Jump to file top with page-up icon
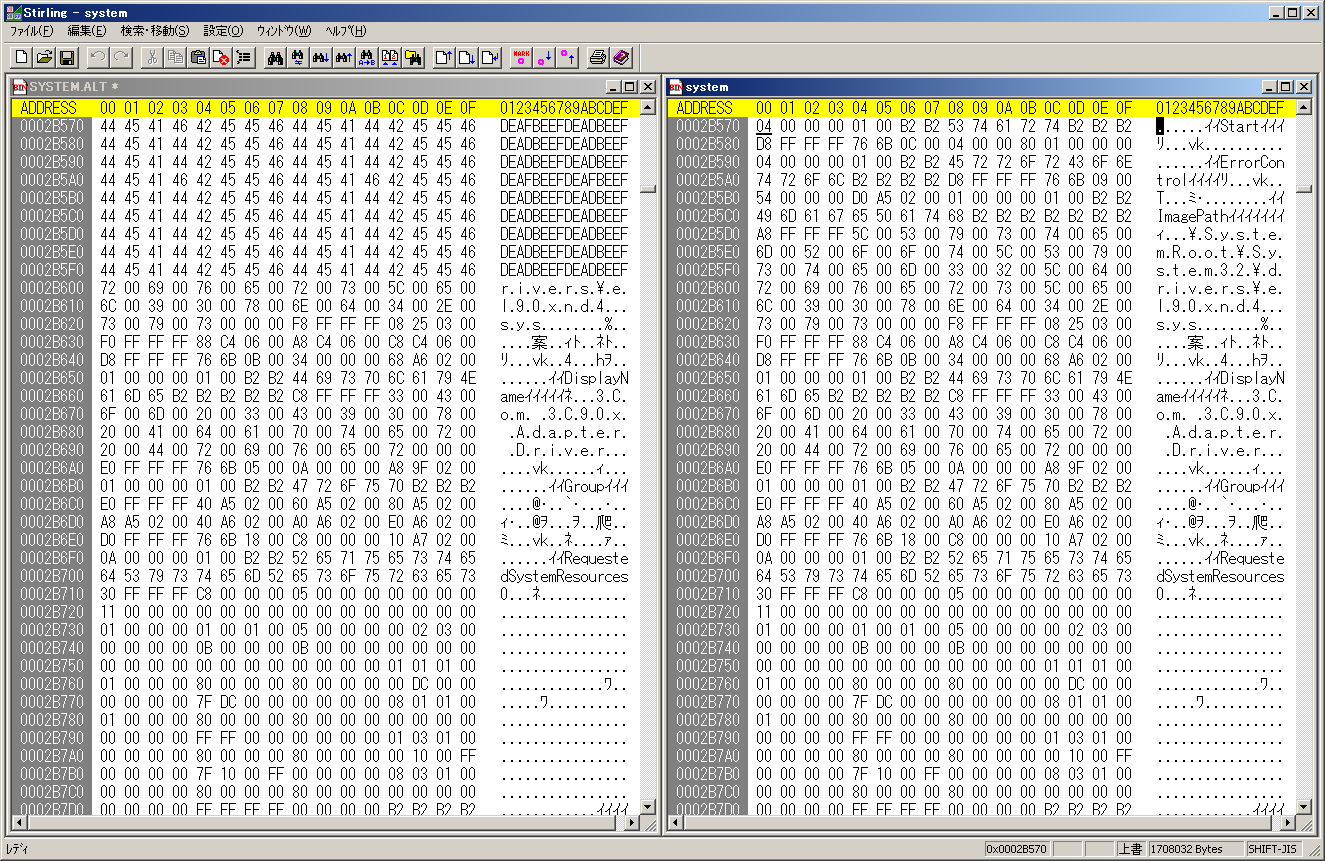This screenshot has height=861, width=1325. point(444,57)
